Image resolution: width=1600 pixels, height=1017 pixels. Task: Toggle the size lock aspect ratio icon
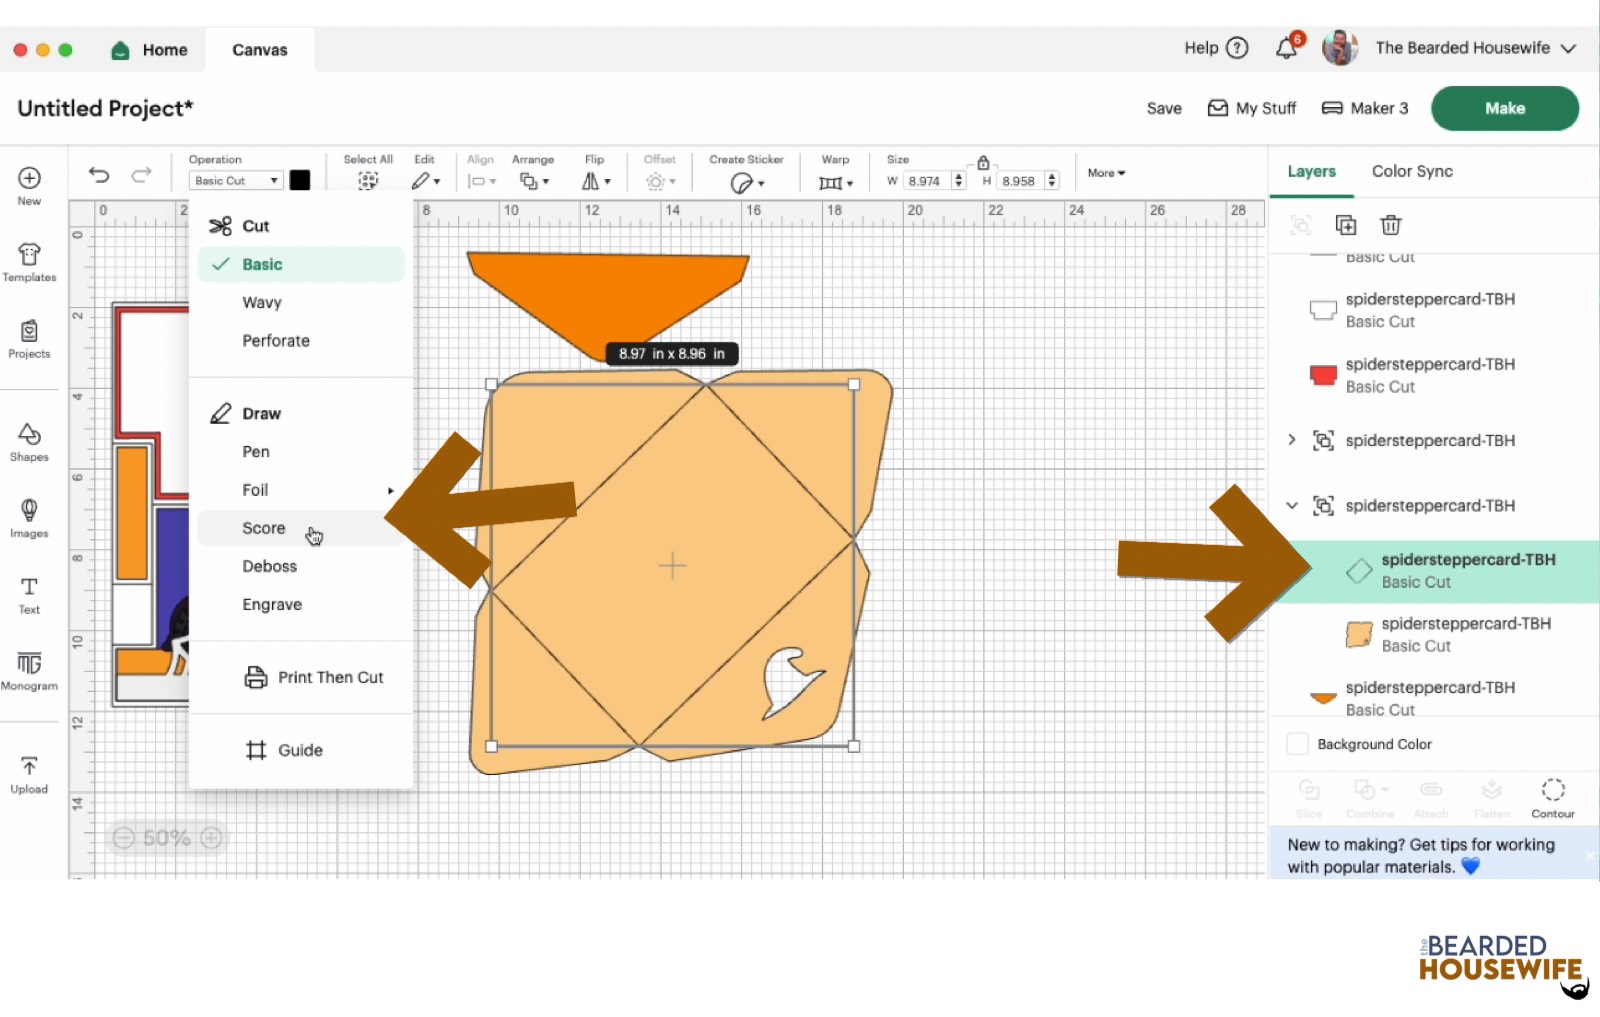(983, 163)
